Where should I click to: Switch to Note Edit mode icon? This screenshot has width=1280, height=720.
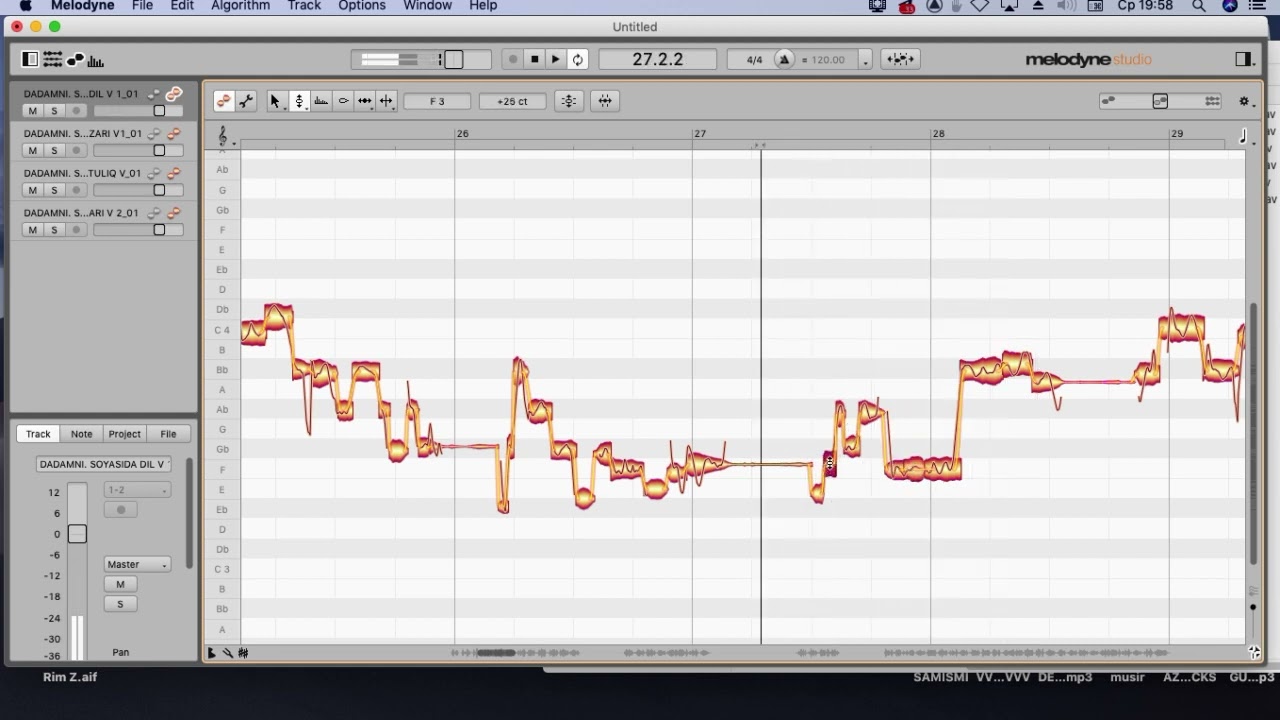224,101
